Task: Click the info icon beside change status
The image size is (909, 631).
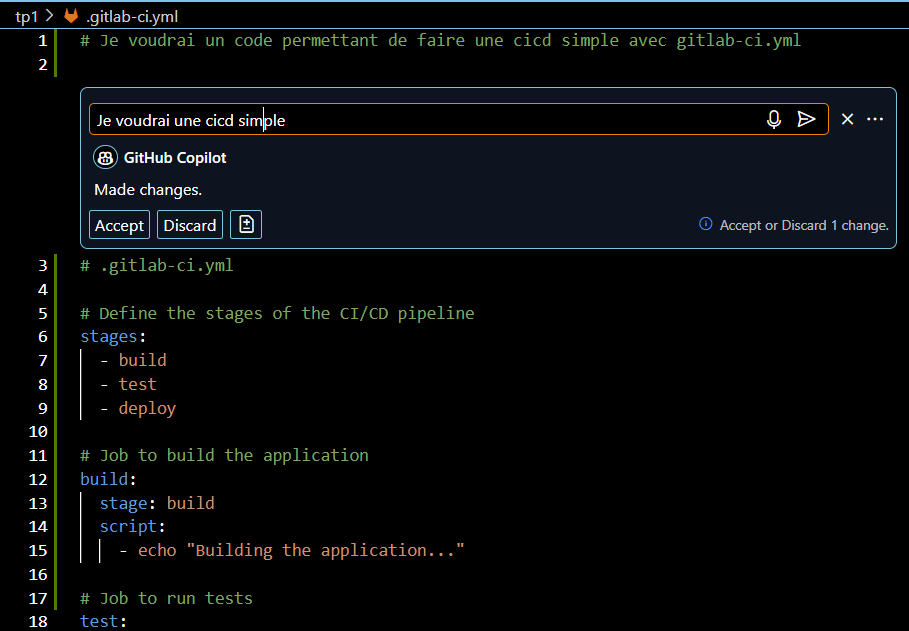Action: [x=706, y=225]
